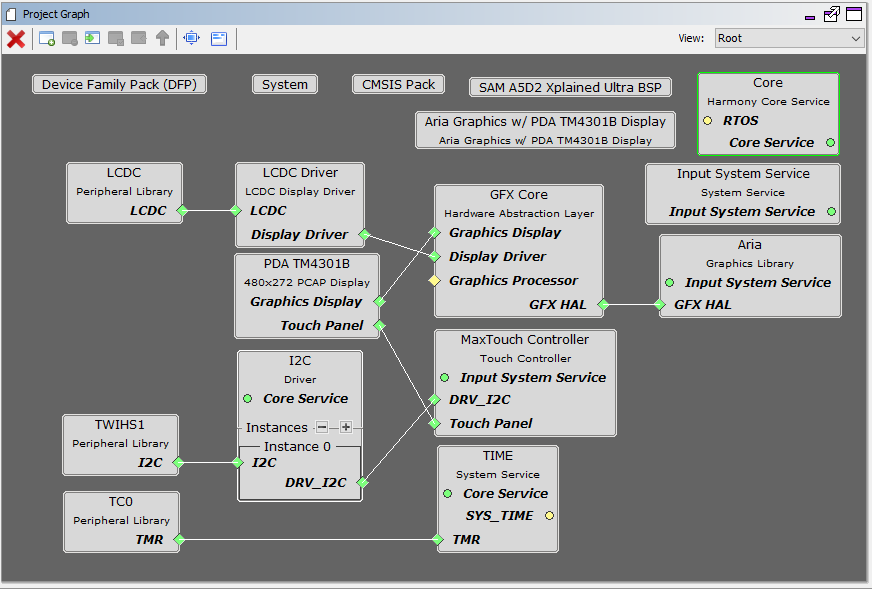
Task: Click the up arrow toolbar icon
Action: tap(162, 38)
